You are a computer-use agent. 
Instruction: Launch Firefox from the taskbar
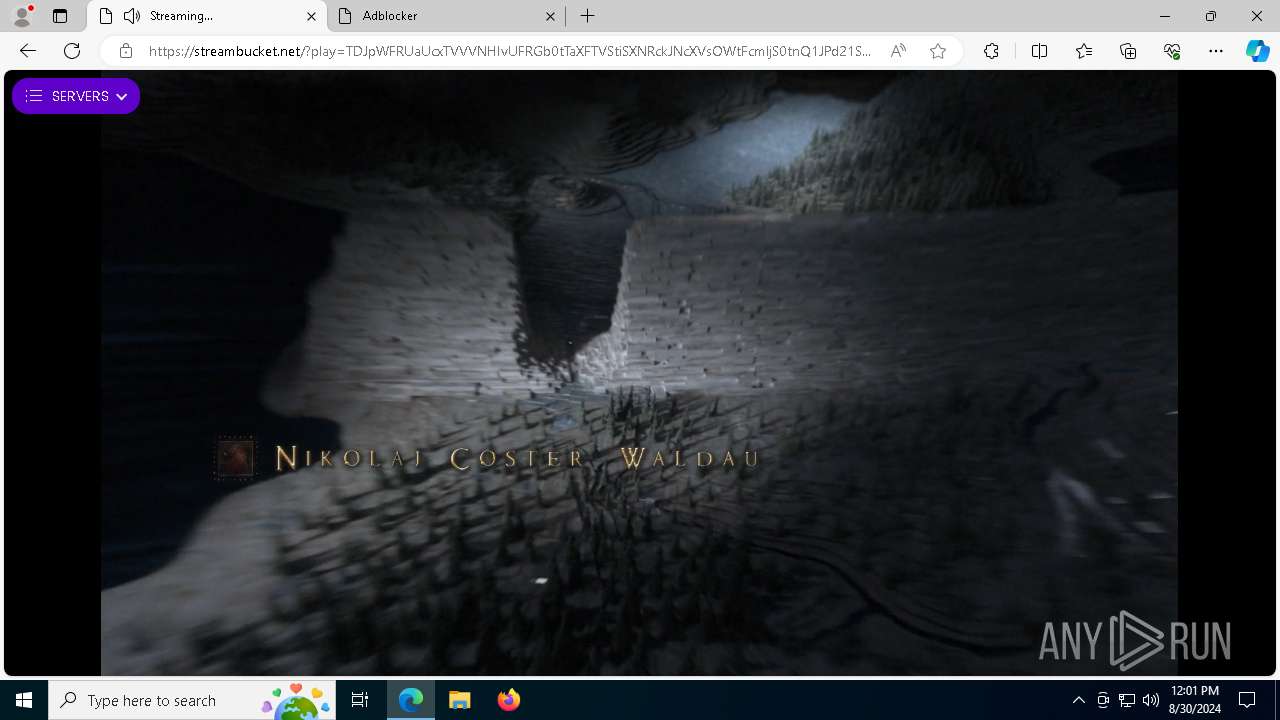(x=508, y=700)
